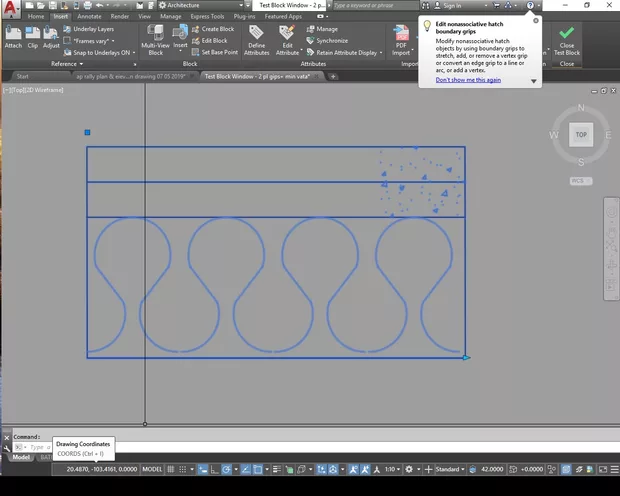Image resolution: width=620 pixels, height=496 pixels.
Task: Click the TOP face of ViewCube
Action: coord(581,134)
